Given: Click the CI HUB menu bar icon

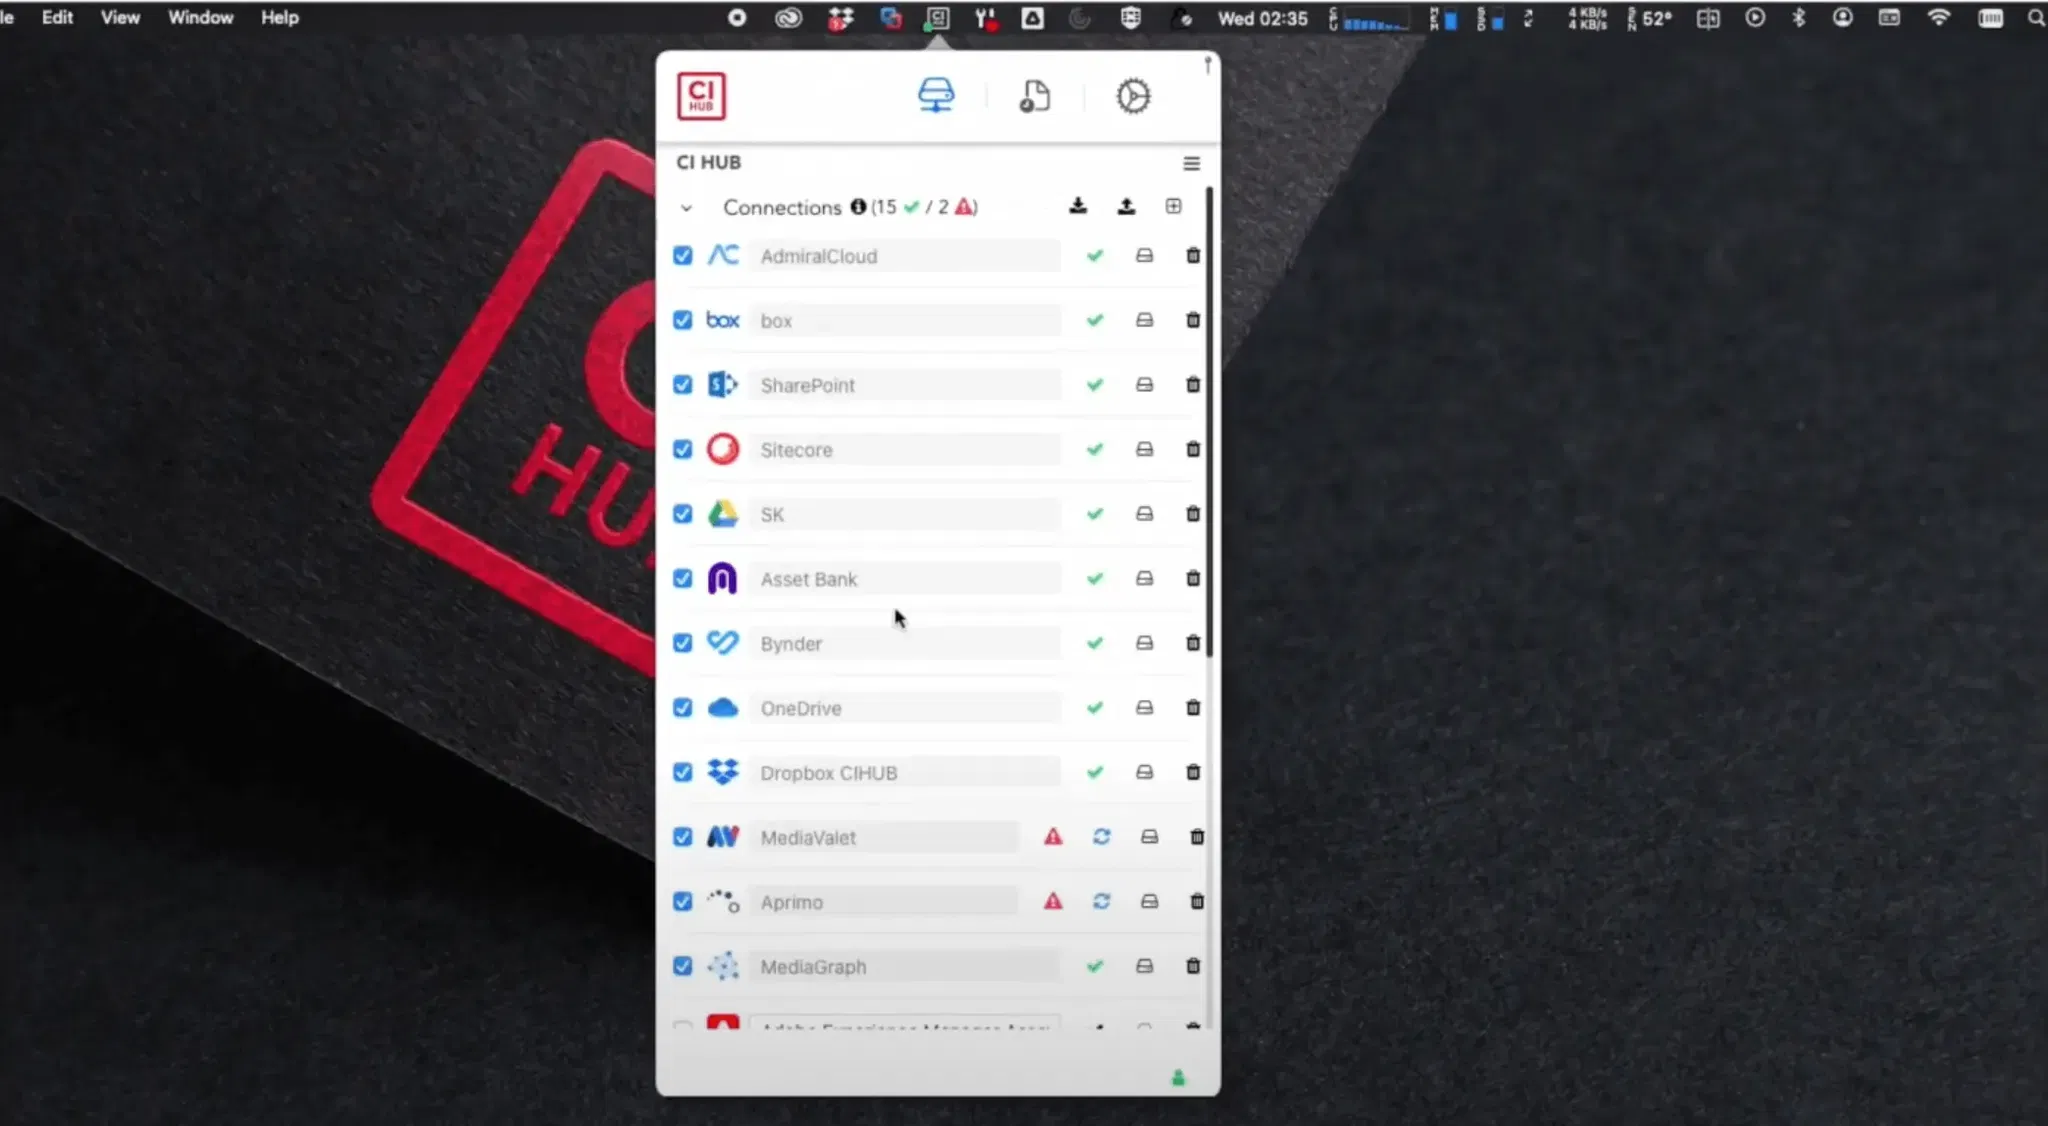Looking at the screenshot, I should click(937, 18).
